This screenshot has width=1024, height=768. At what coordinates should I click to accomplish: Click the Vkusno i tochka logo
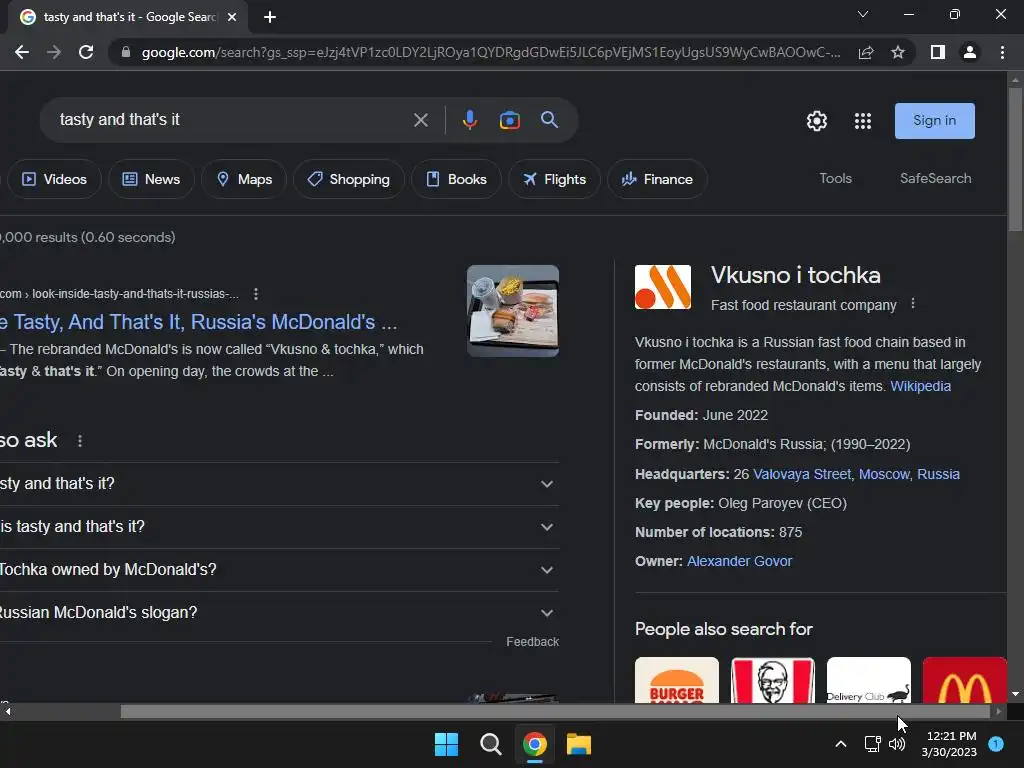click(x=663, y=287)
